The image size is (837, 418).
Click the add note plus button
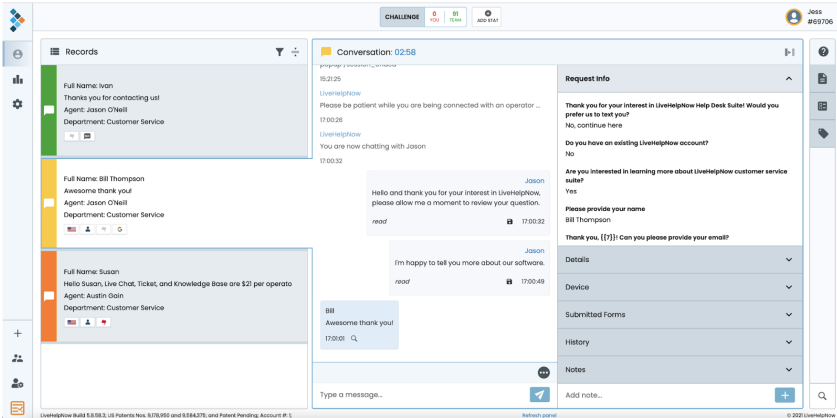click(x=784, y=395)
